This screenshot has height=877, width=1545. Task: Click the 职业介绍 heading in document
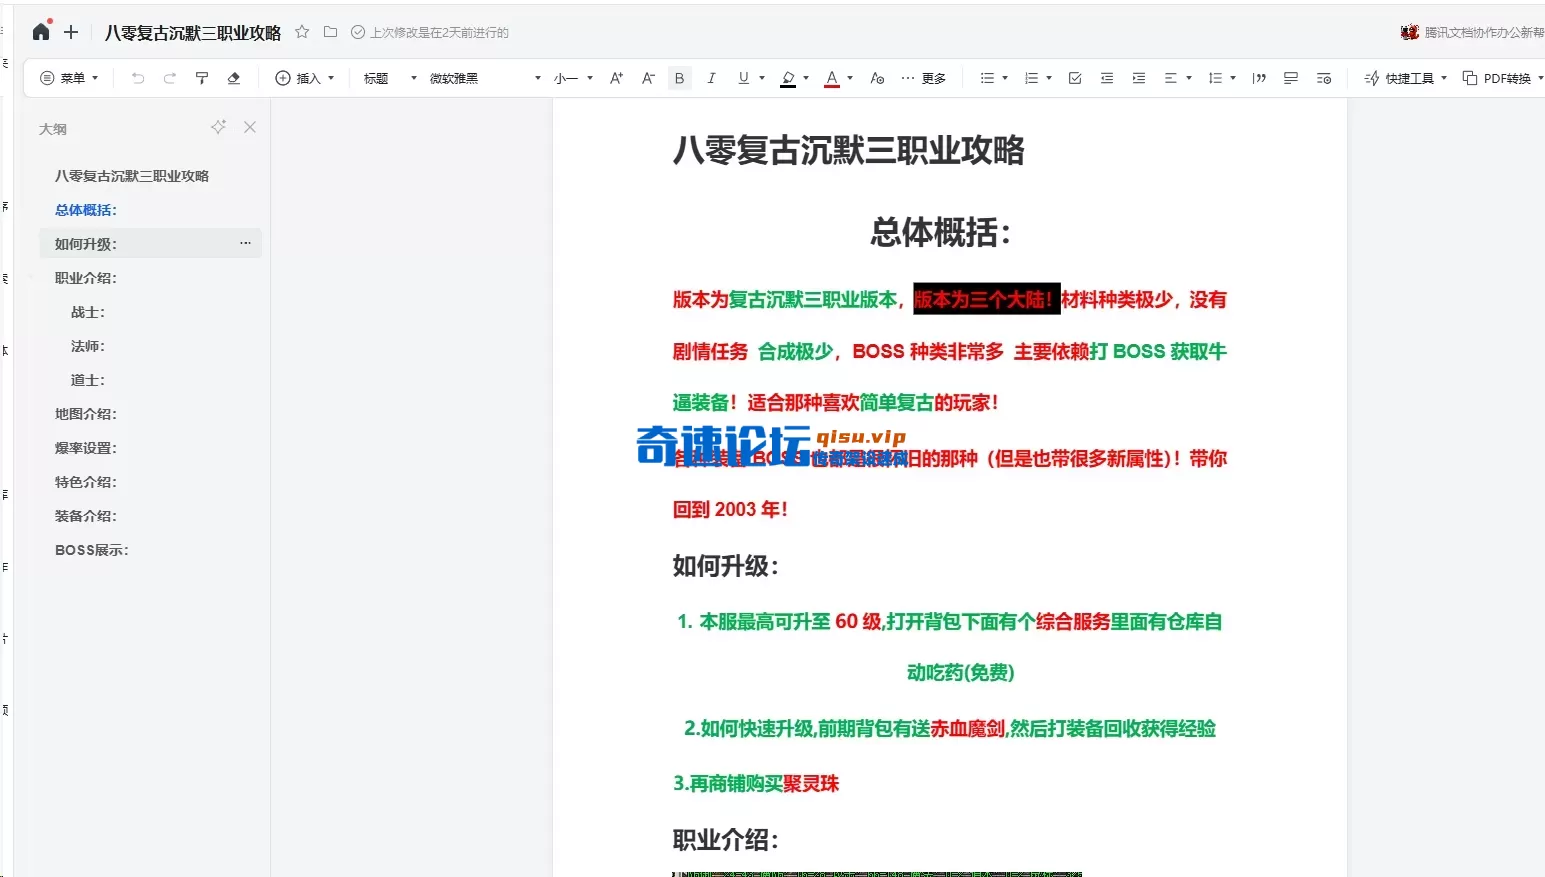click(726, 840)
